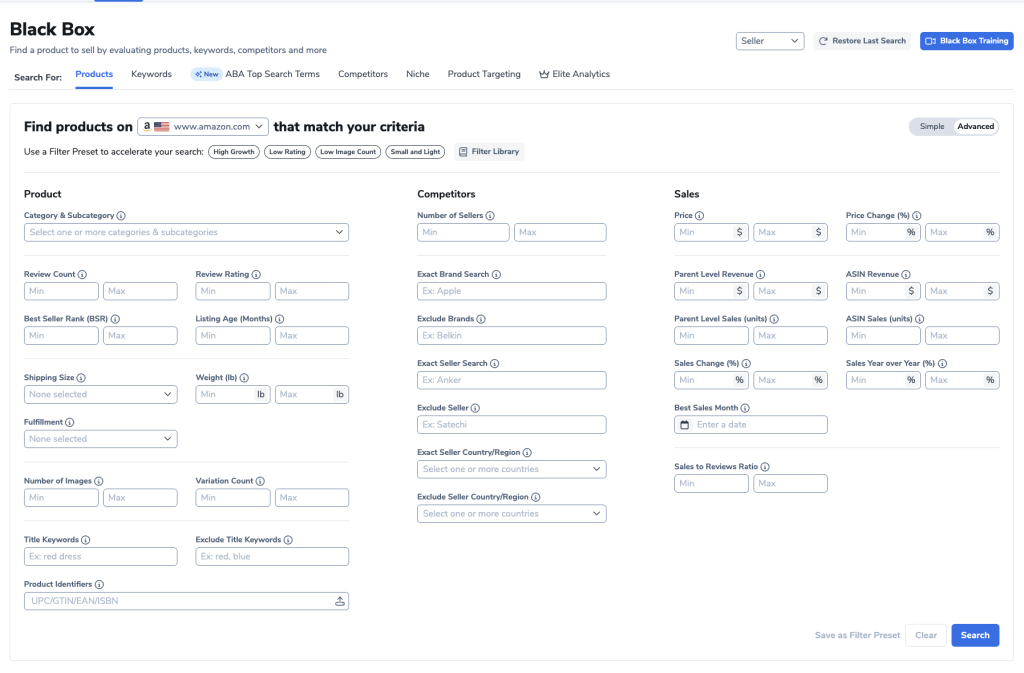Click the info icon next to Parent Level Revenue
The height and width of the screenshot is (673, 1024).
pos(761,274)
